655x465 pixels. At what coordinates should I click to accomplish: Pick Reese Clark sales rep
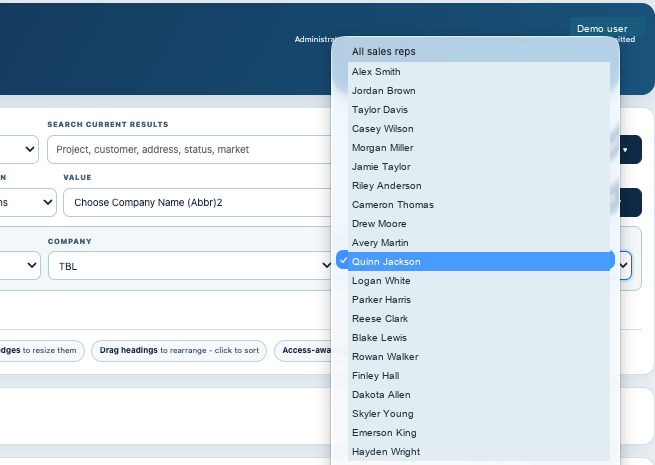(x=479, y=319)
